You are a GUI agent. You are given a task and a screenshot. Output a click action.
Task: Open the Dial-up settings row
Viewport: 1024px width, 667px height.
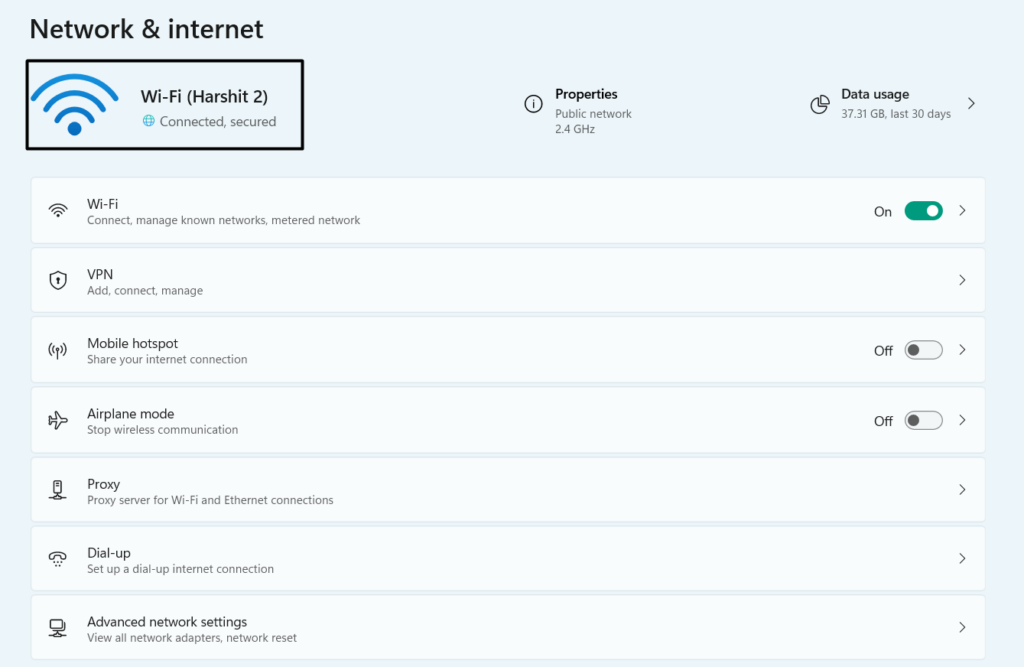coord(500,559)
